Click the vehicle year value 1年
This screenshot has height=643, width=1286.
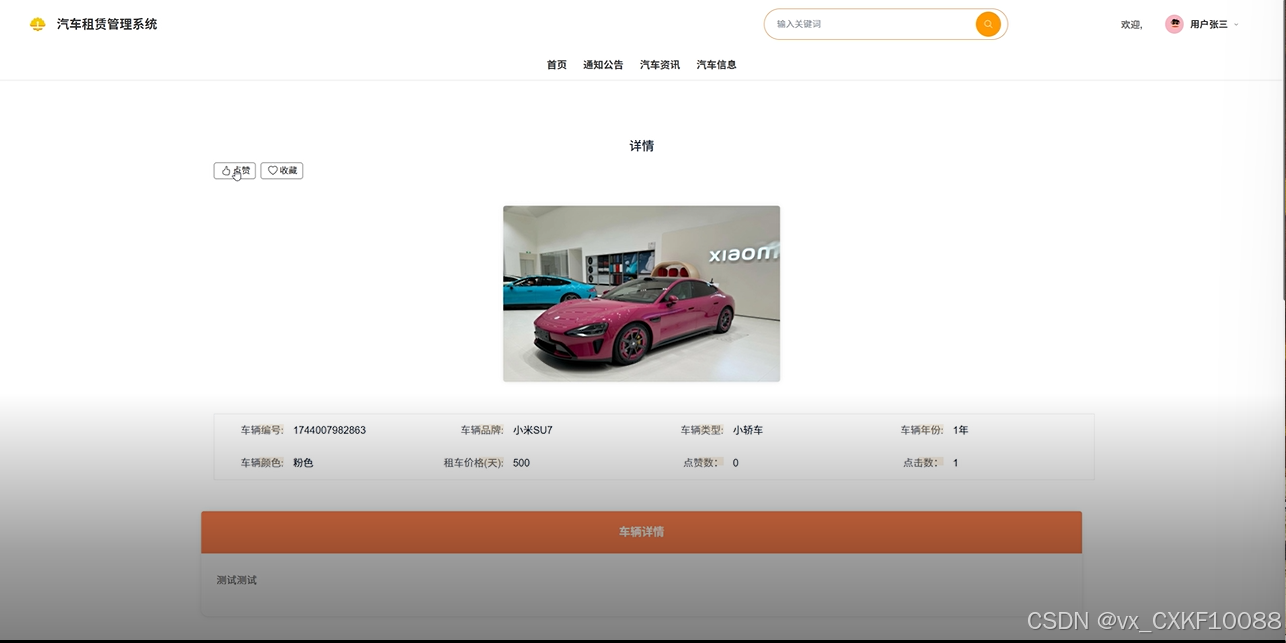tap(960, 431)
